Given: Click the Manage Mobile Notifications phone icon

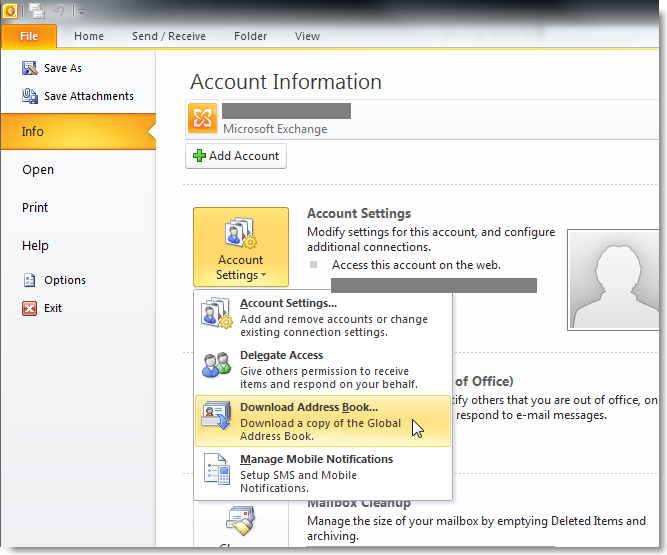Looking at the screenshot, I should [217, 469].
